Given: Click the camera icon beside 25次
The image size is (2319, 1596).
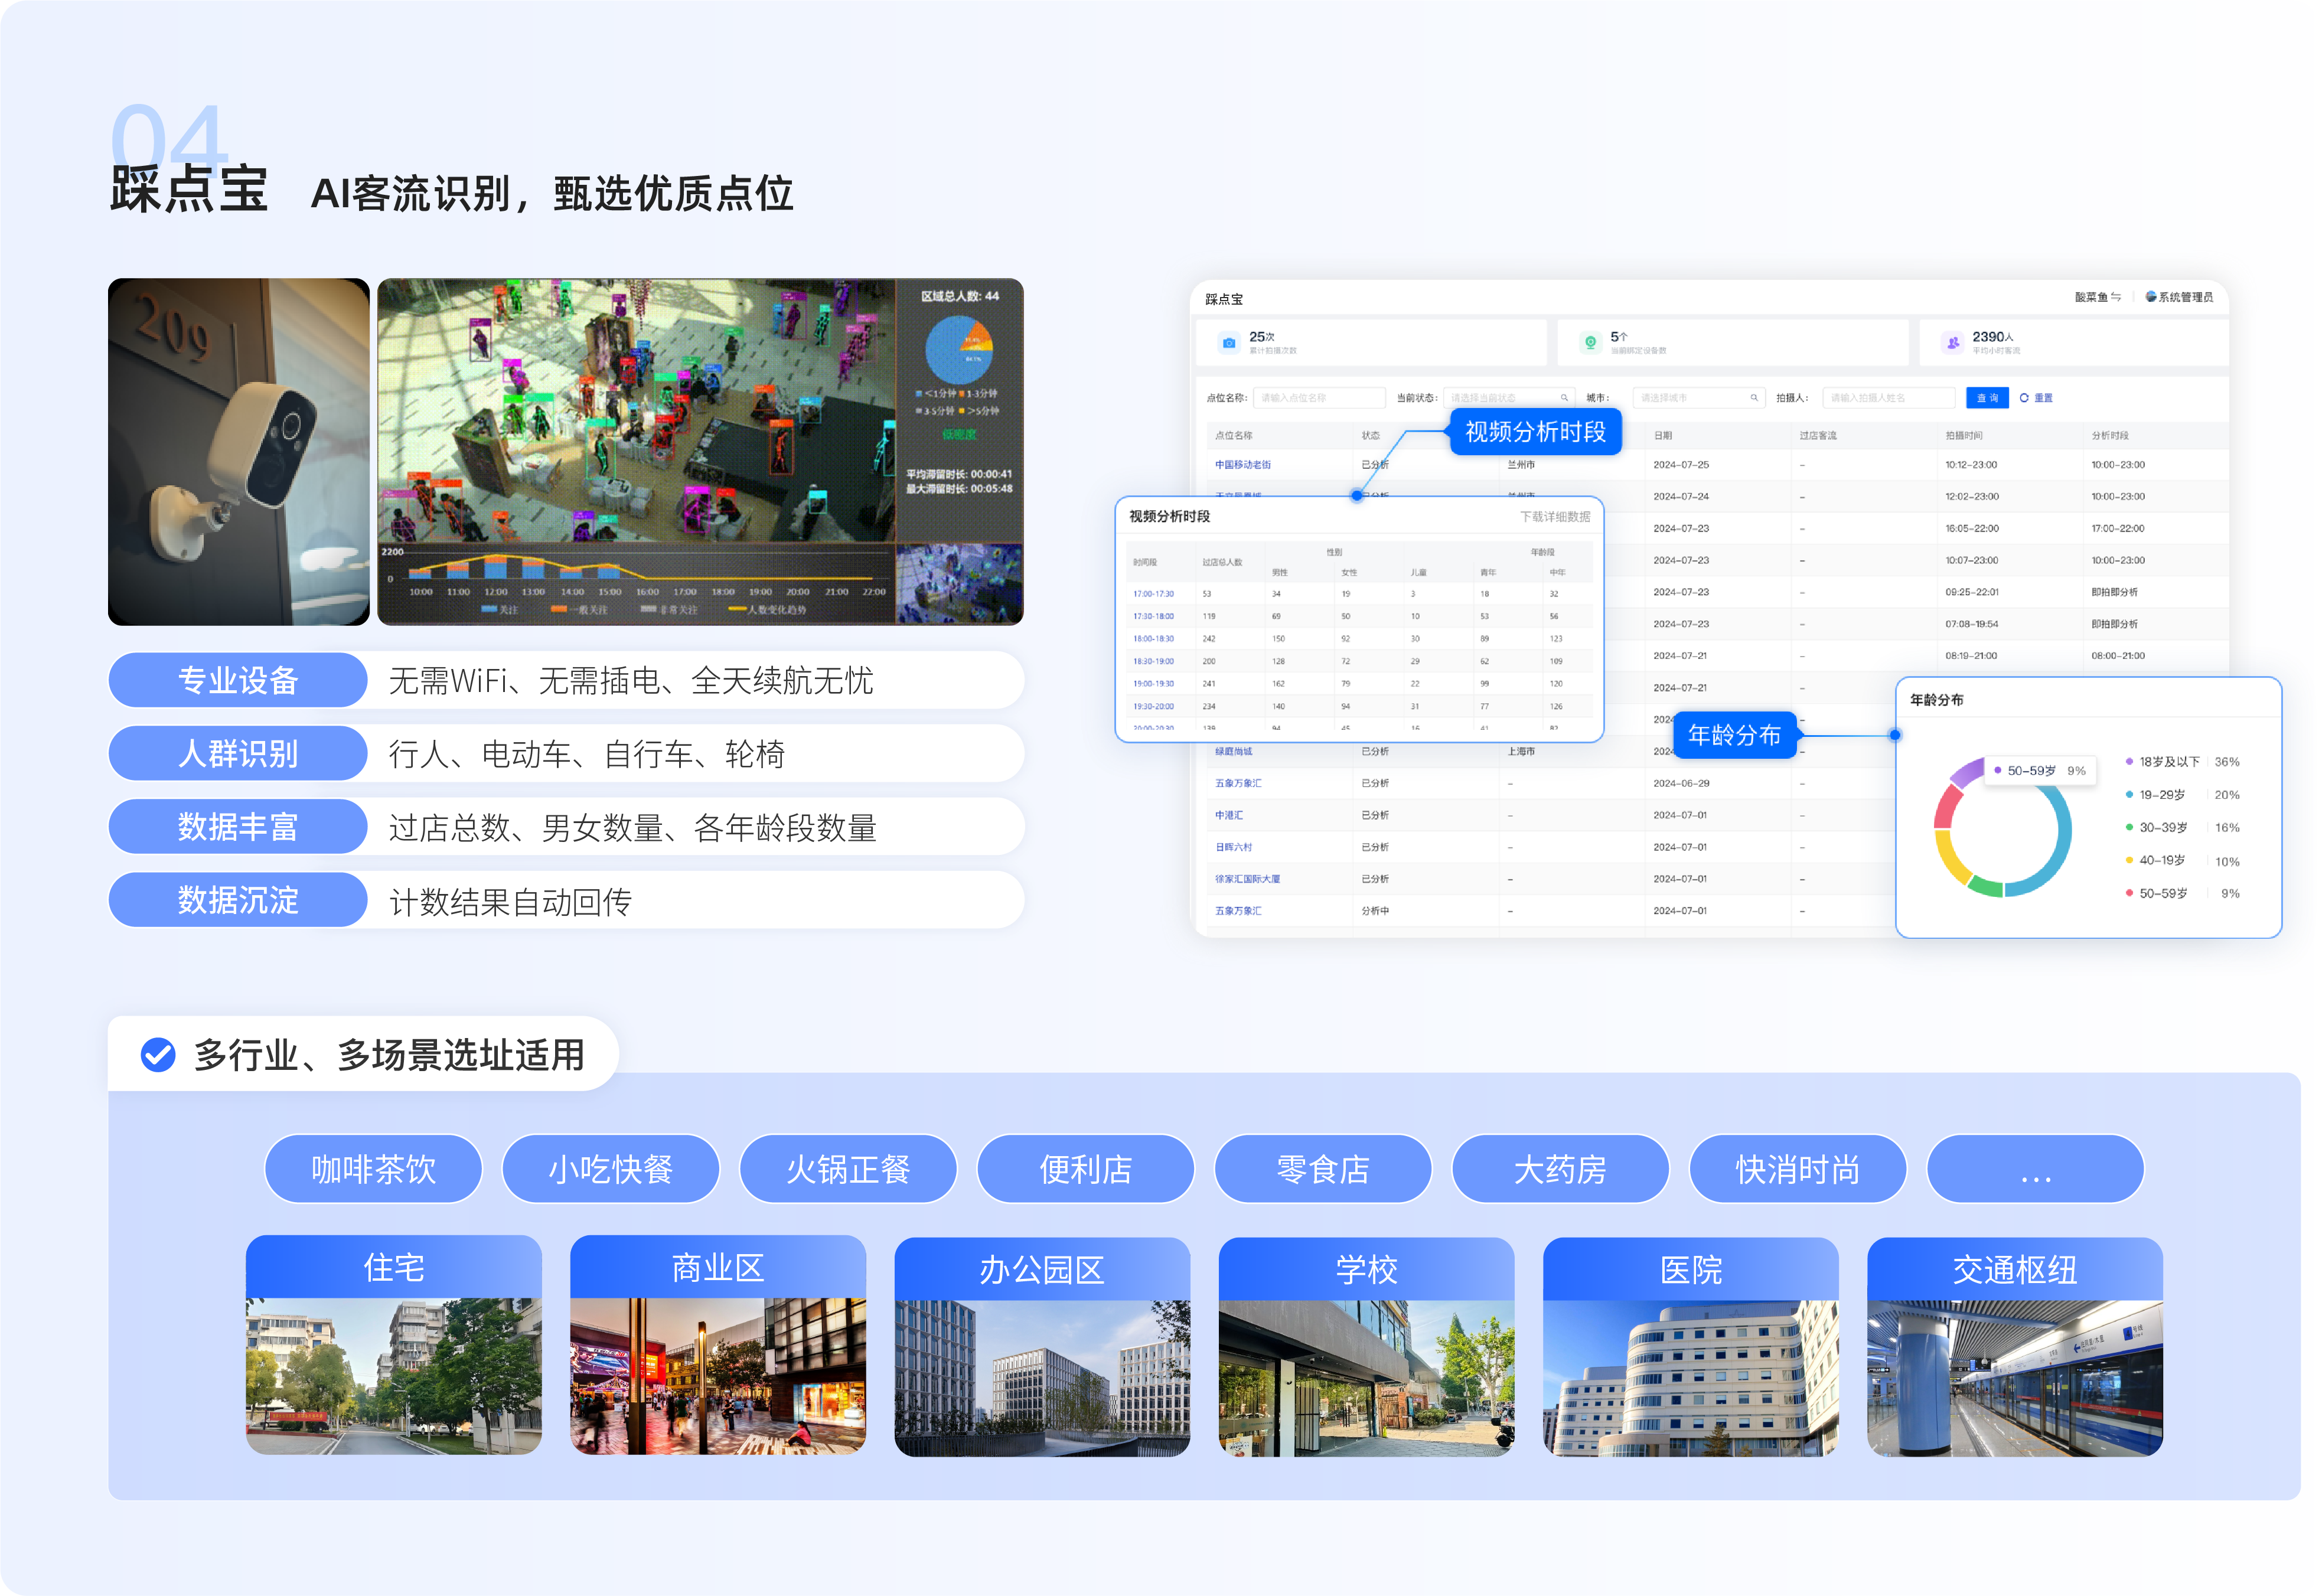Looking at the screenshot, I should pos(1228,343).
